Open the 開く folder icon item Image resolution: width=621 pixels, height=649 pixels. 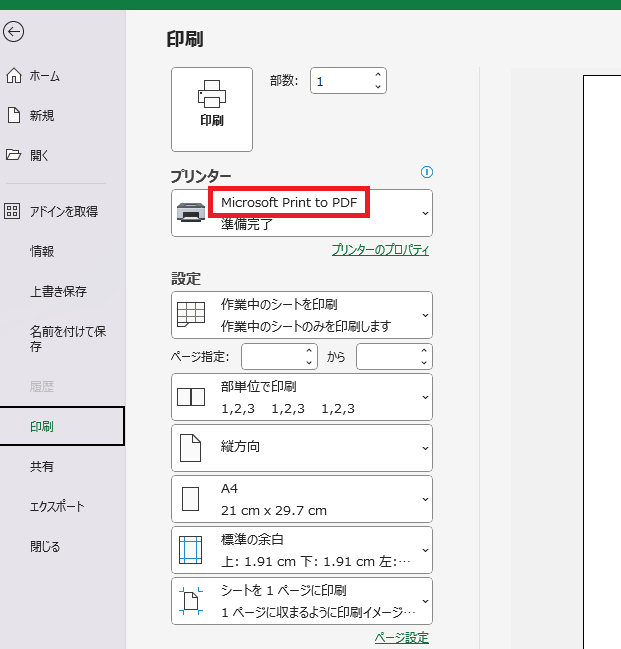(x=13, y=155)
